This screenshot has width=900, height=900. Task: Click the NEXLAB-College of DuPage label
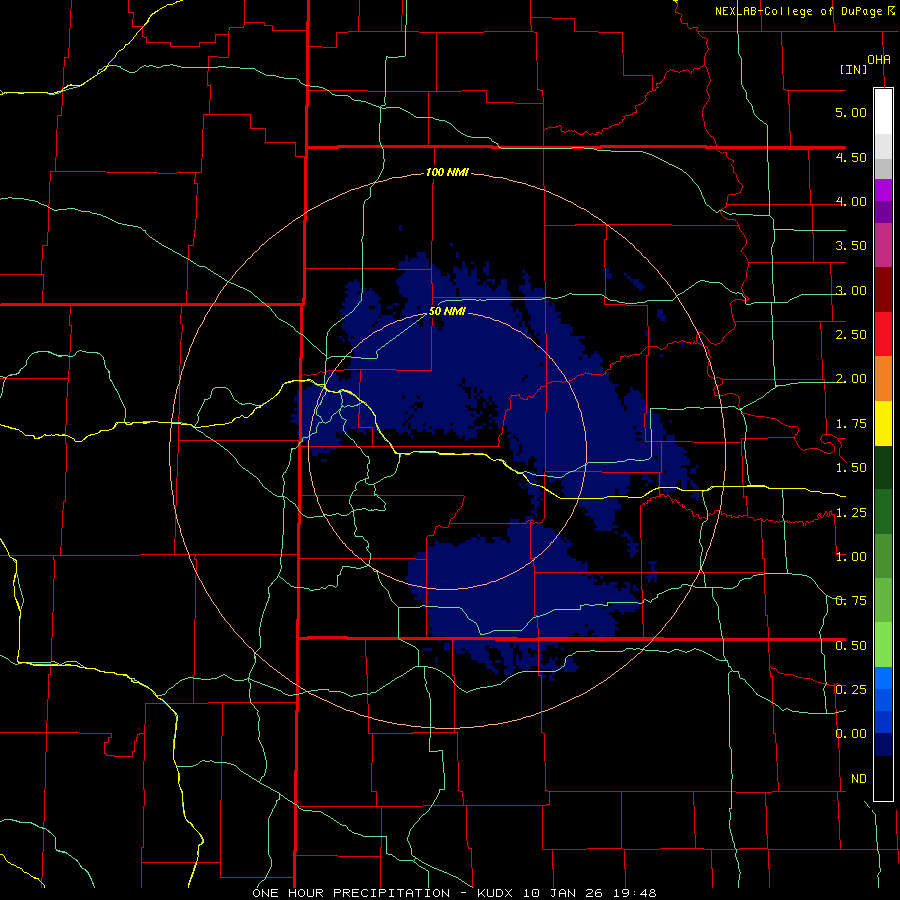tap(805, 11)
